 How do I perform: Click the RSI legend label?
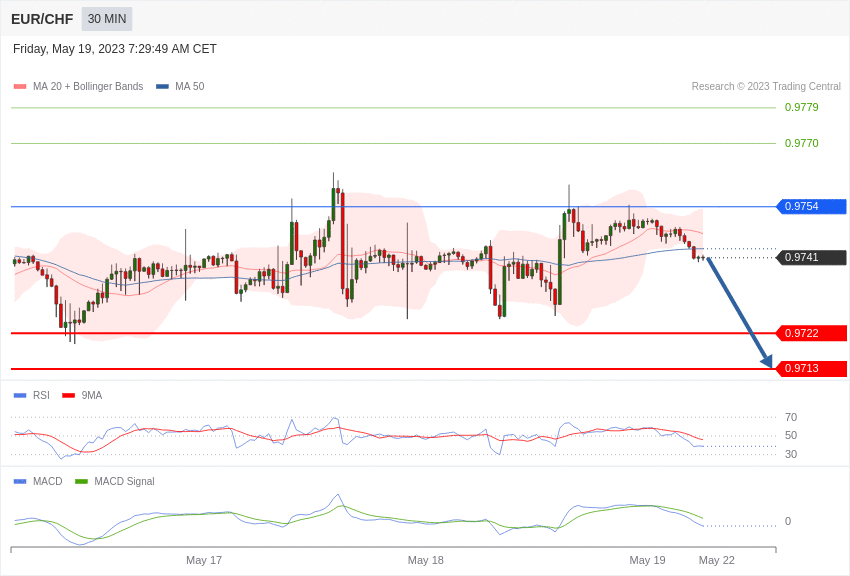tap(41, 396)
